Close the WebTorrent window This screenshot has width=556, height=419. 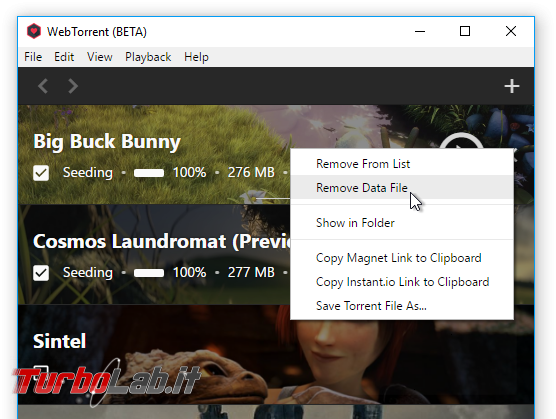(x=511, y=32)
